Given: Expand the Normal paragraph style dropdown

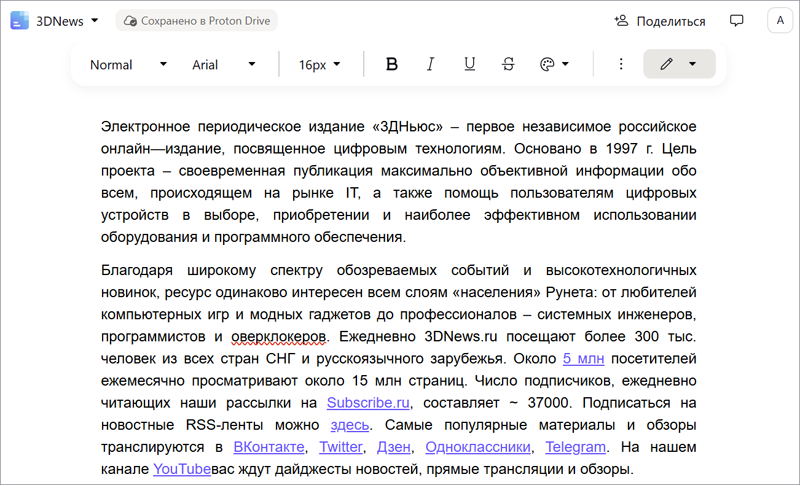Looking at the screenshot, I should [128, 64].
